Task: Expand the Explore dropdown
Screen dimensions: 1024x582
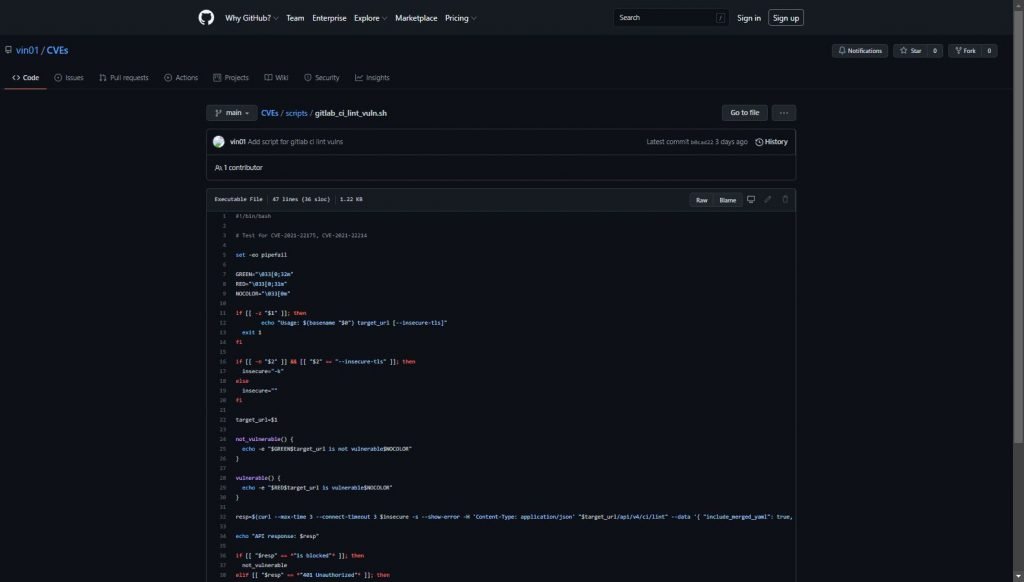Action: click(x=370, y=18)
